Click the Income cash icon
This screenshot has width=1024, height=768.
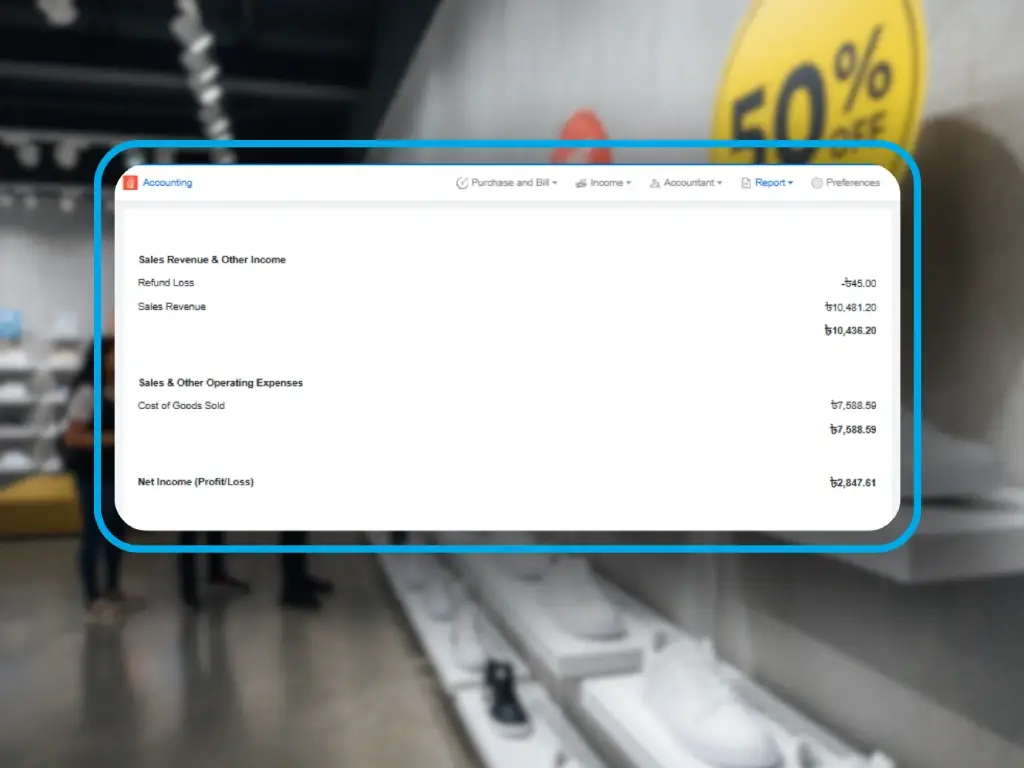pyautogui.click(x=581, y=184)
